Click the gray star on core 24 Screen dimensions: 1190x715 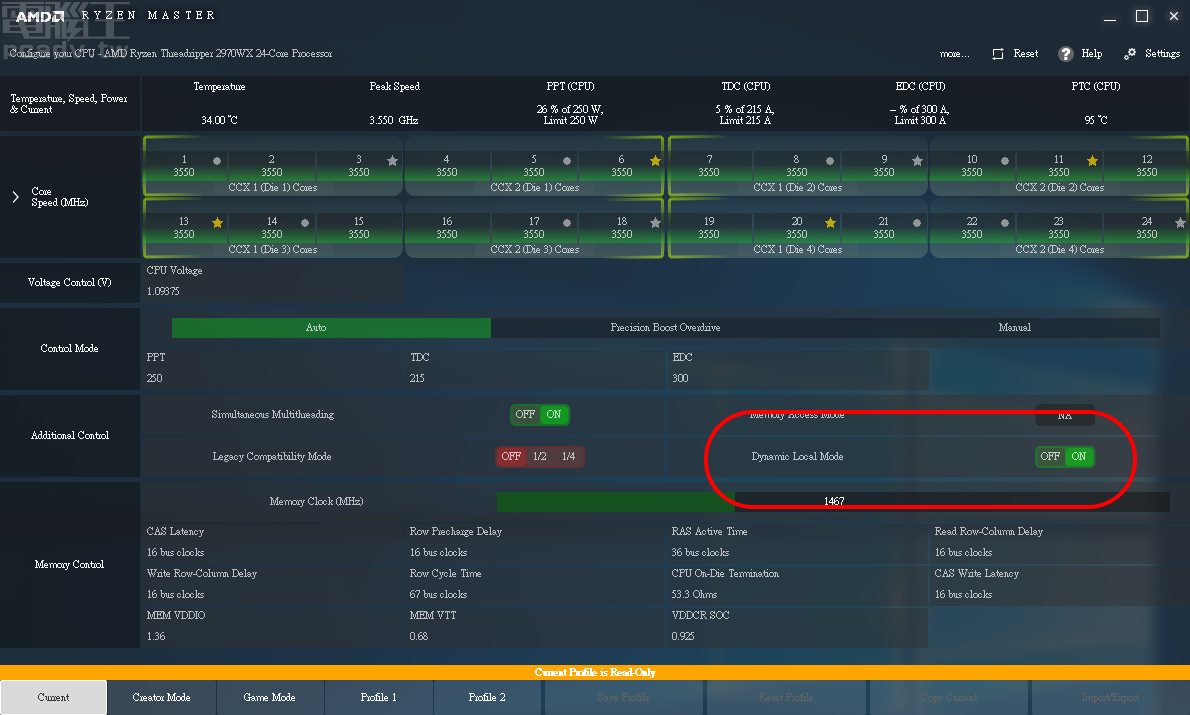(x=1180, y=223)
